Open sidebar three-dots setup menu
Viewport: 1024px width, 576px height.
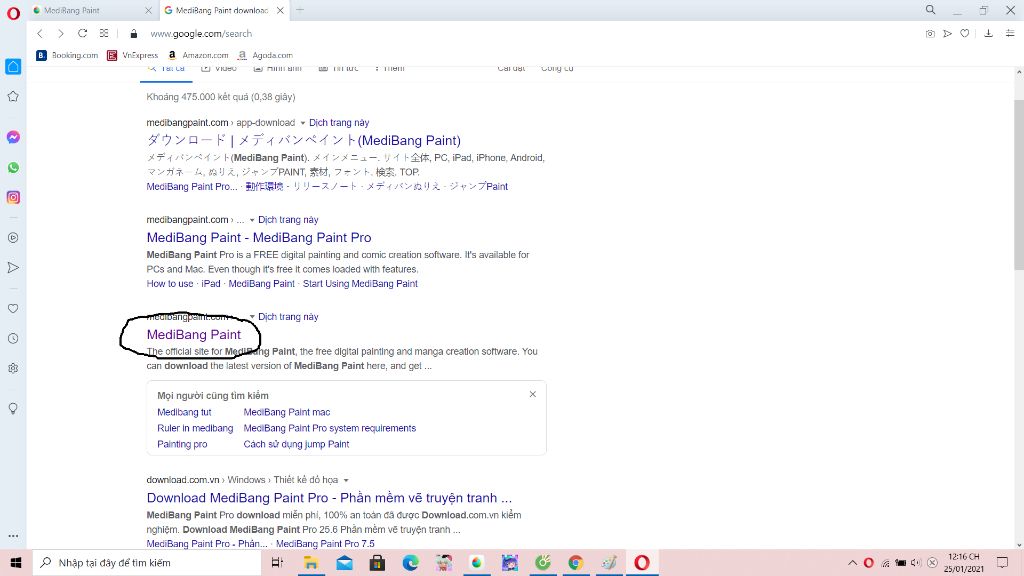(x=13, y=536)
